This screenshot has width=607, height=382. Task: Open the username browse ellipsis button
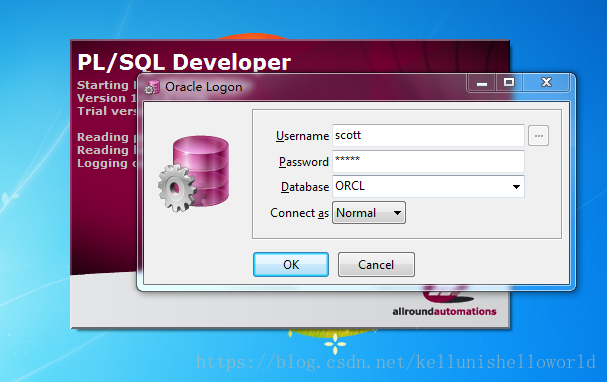(x=538, y=136)
